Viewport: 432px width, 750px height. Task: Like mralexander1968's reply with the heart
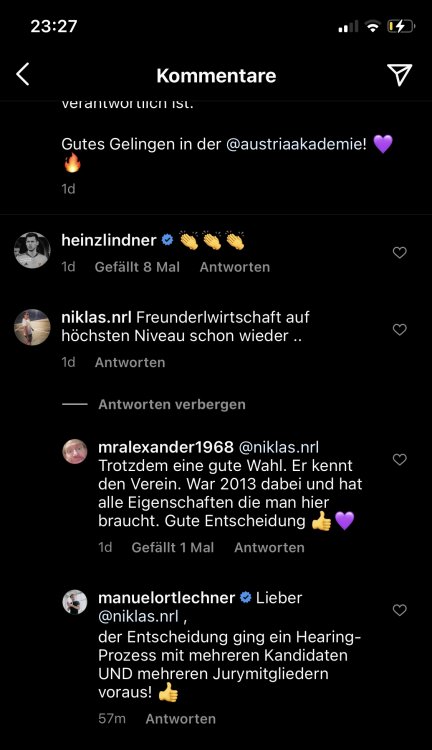(399, 460)
